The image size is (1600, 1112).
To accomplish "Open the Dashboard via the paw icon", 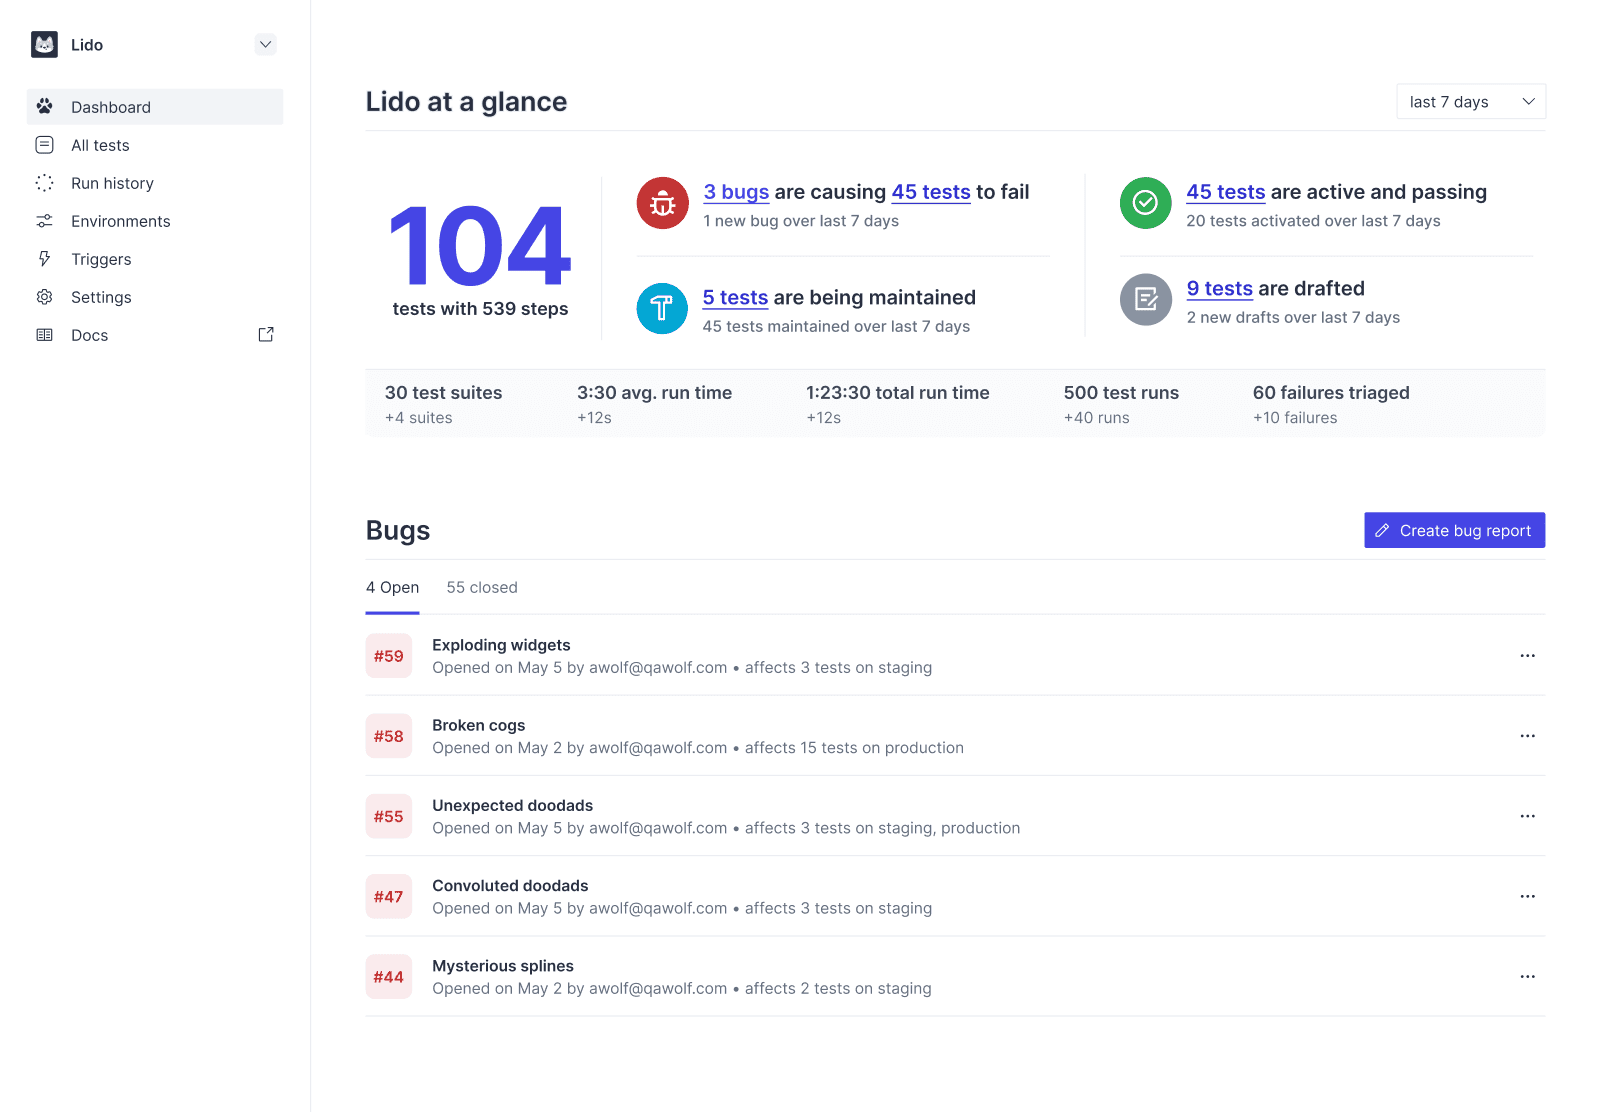I will (44, 106).
